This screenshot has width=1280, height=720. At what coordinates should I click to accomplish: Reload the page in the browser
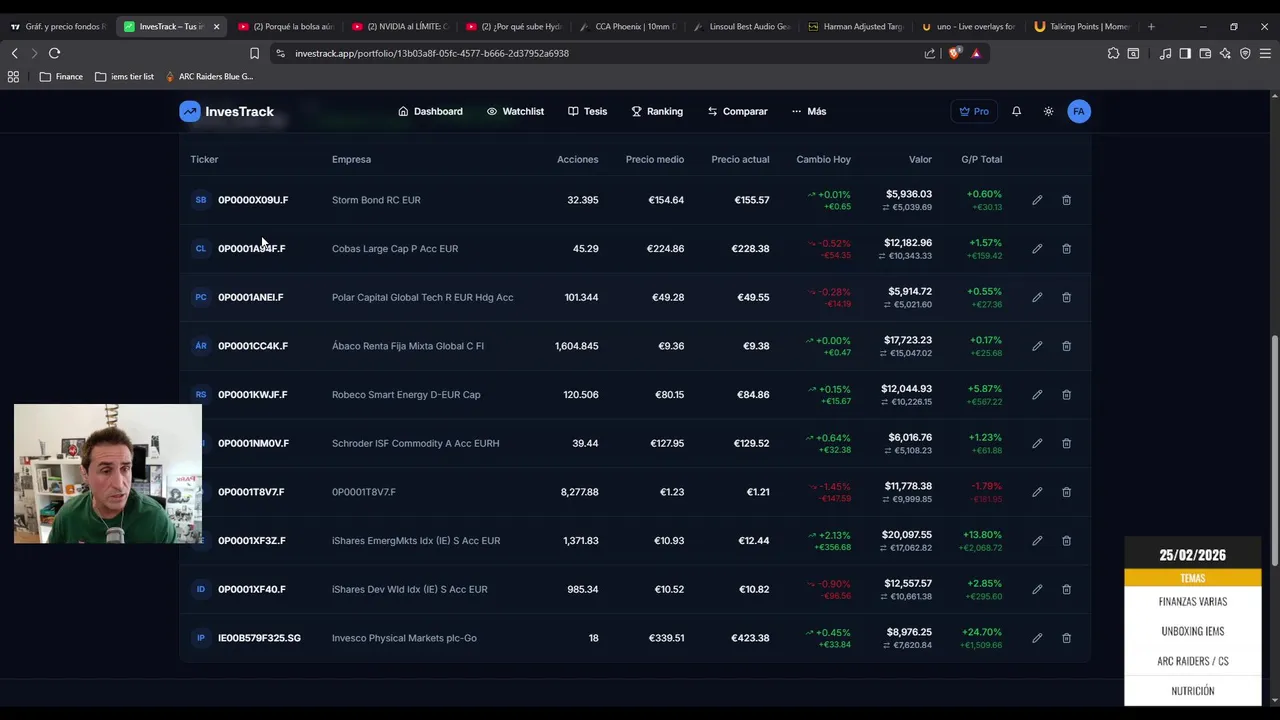point(54,53)
